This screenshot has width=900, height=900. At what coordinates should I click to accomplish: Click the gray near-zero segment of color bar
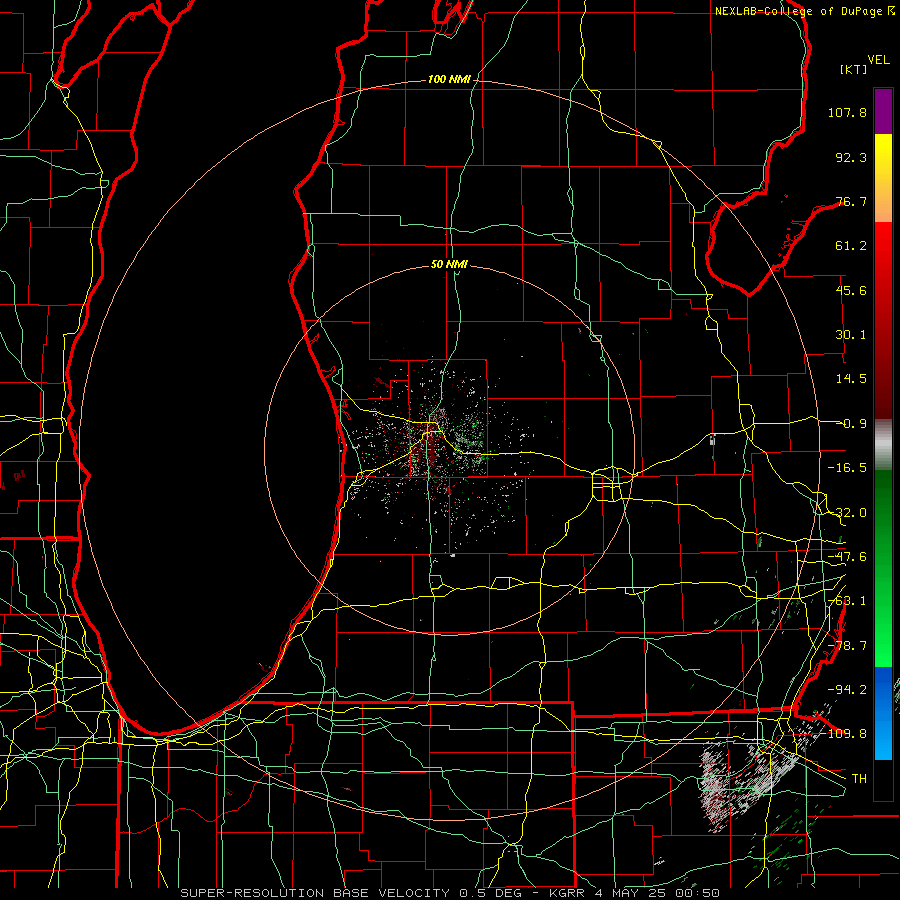click(883, 444)
